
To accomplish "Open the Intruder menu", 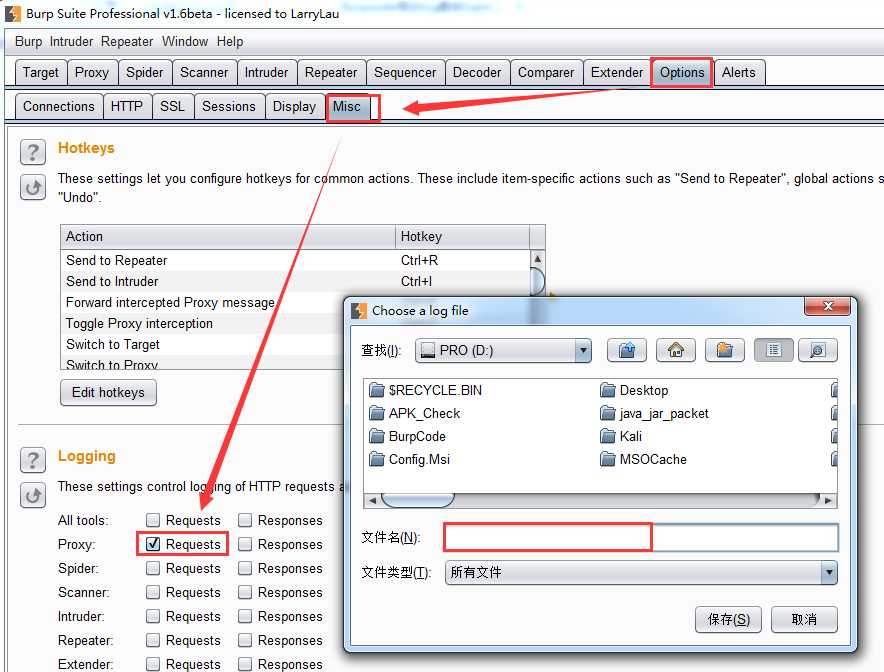I will tap(71, 42).
